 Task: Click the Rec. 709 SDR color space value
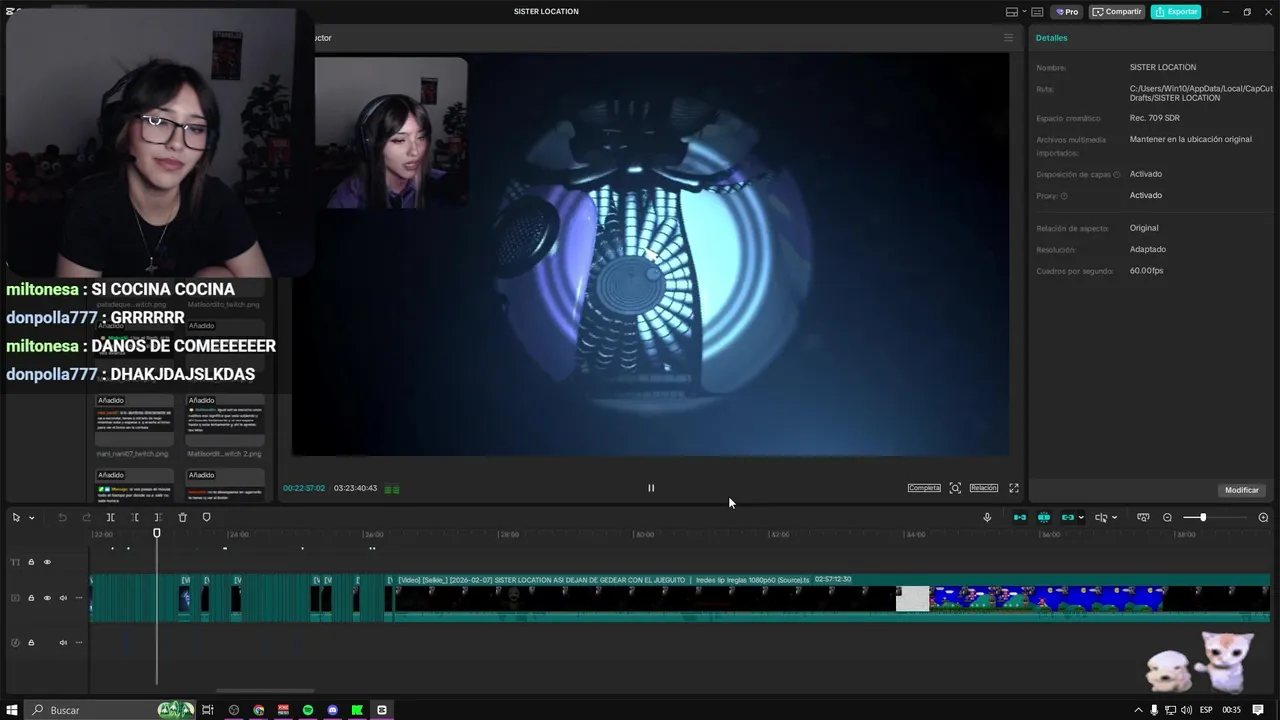[x=1155, y=118]
